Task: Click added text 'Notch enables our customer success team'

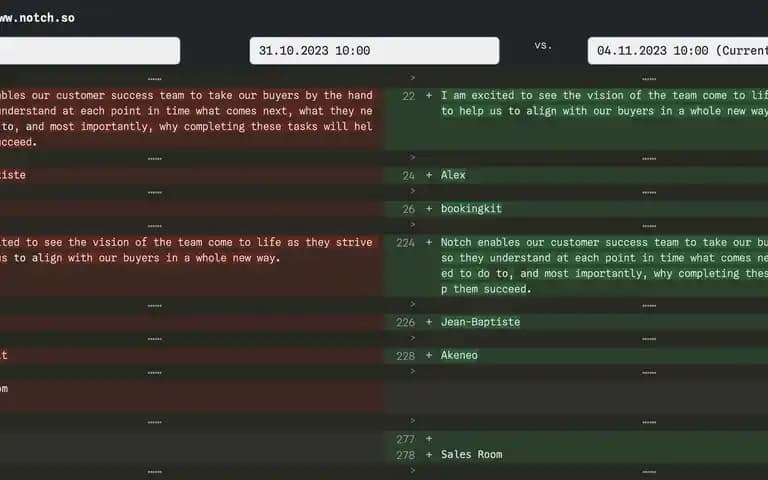Action: tap(560, 242)
